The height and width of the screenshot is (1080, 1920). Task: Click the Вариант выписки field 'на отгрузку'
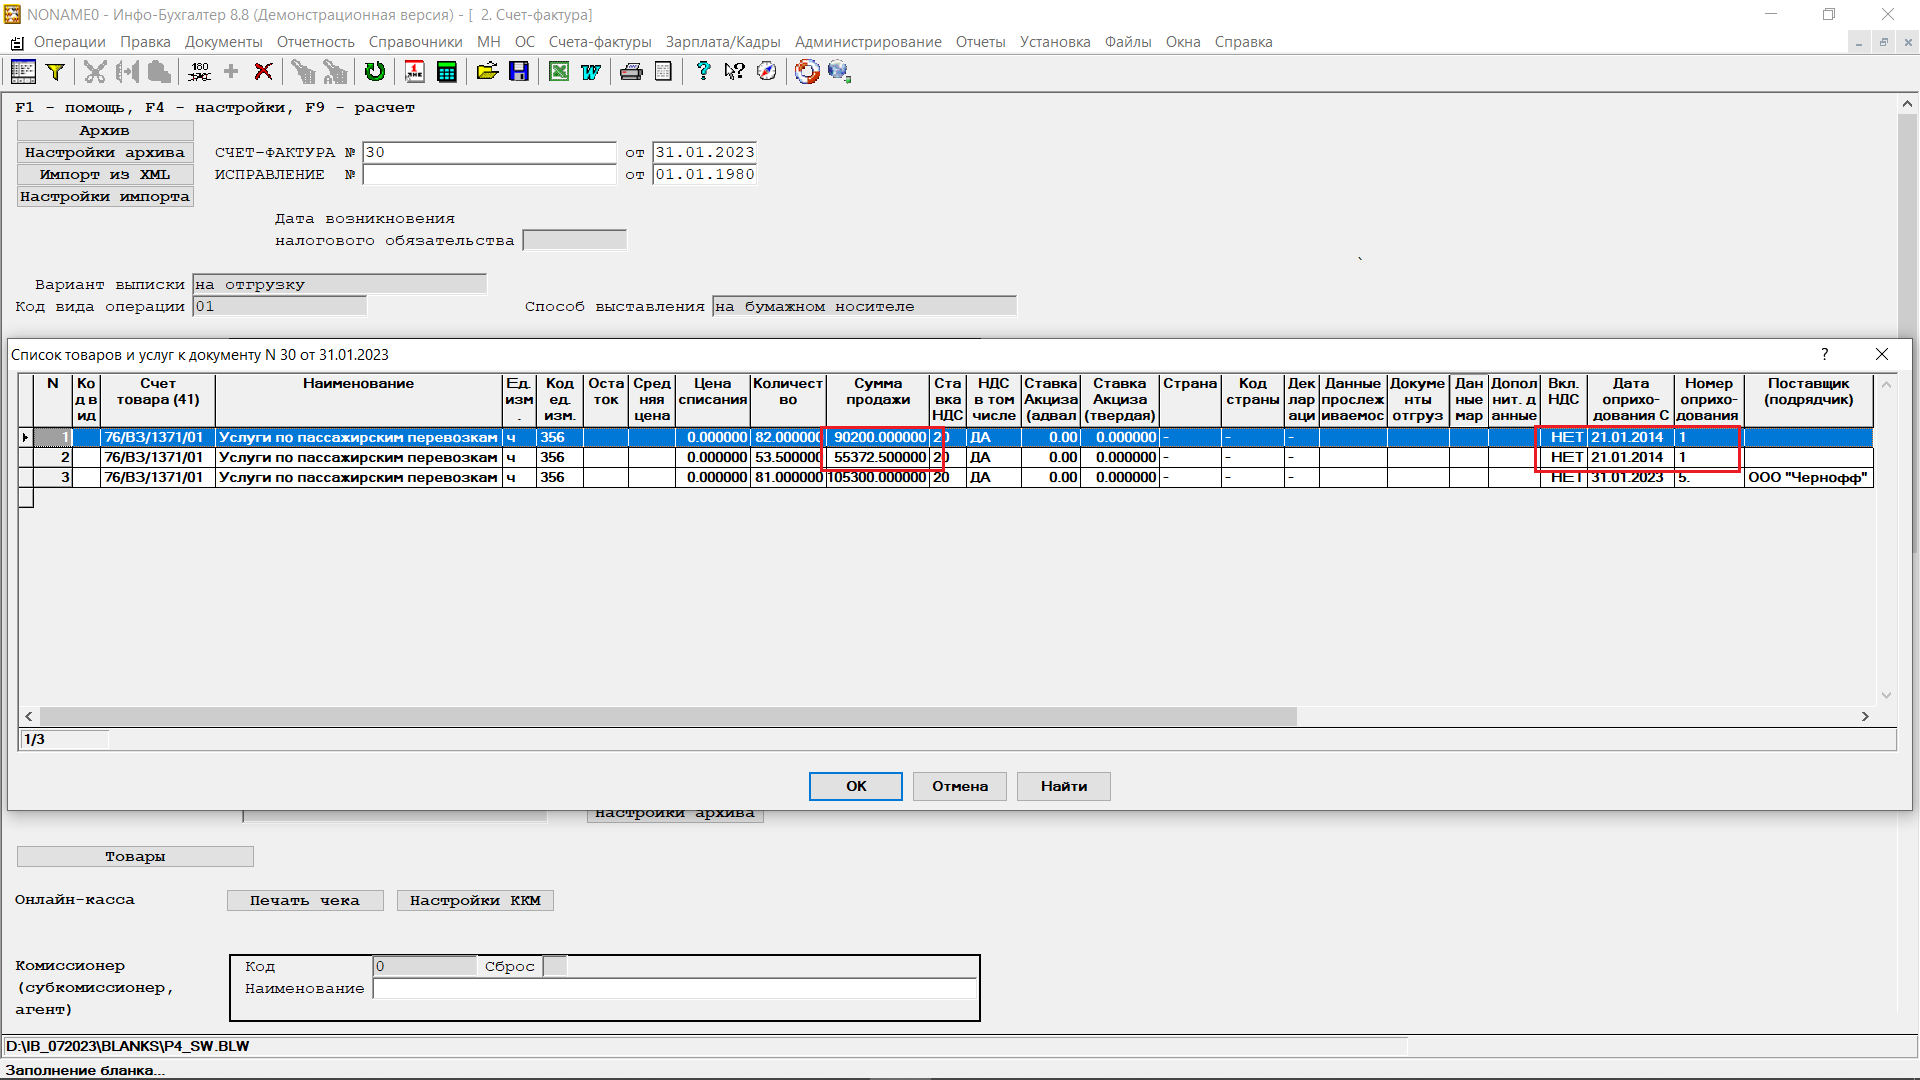click(339, 285)
